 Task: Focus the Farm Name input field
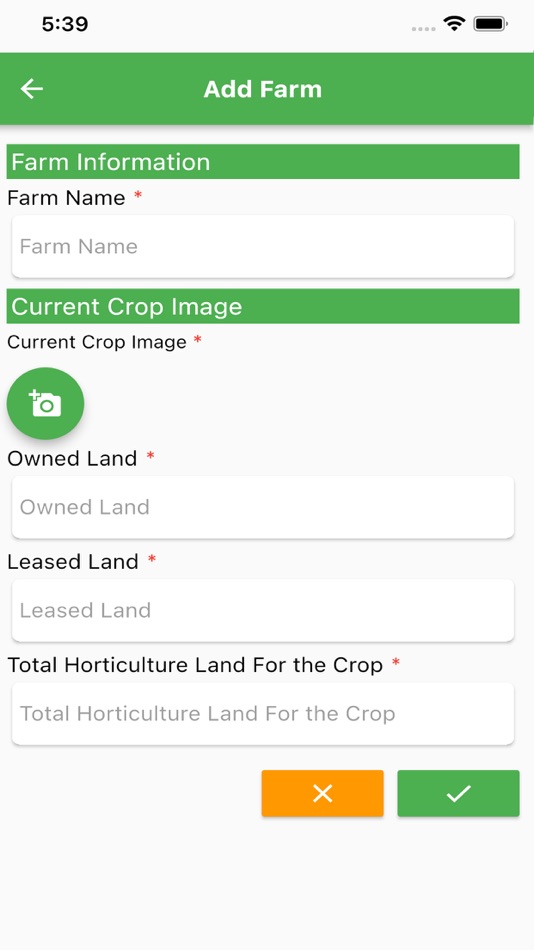tap(263, 247)
